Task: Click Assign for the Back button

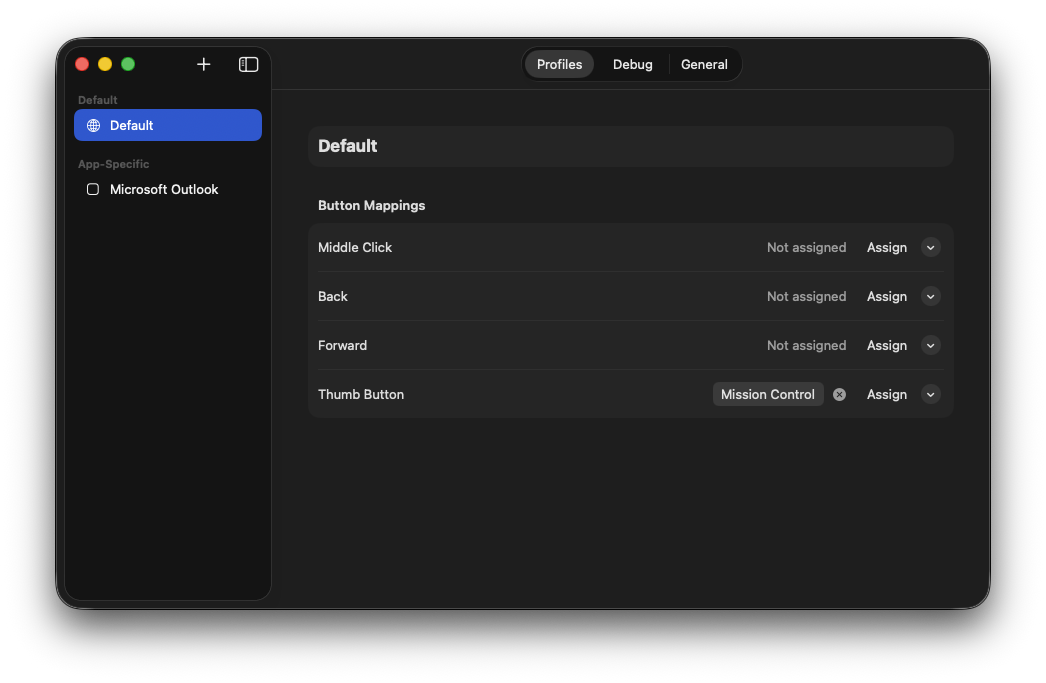Action: point(886,296)
